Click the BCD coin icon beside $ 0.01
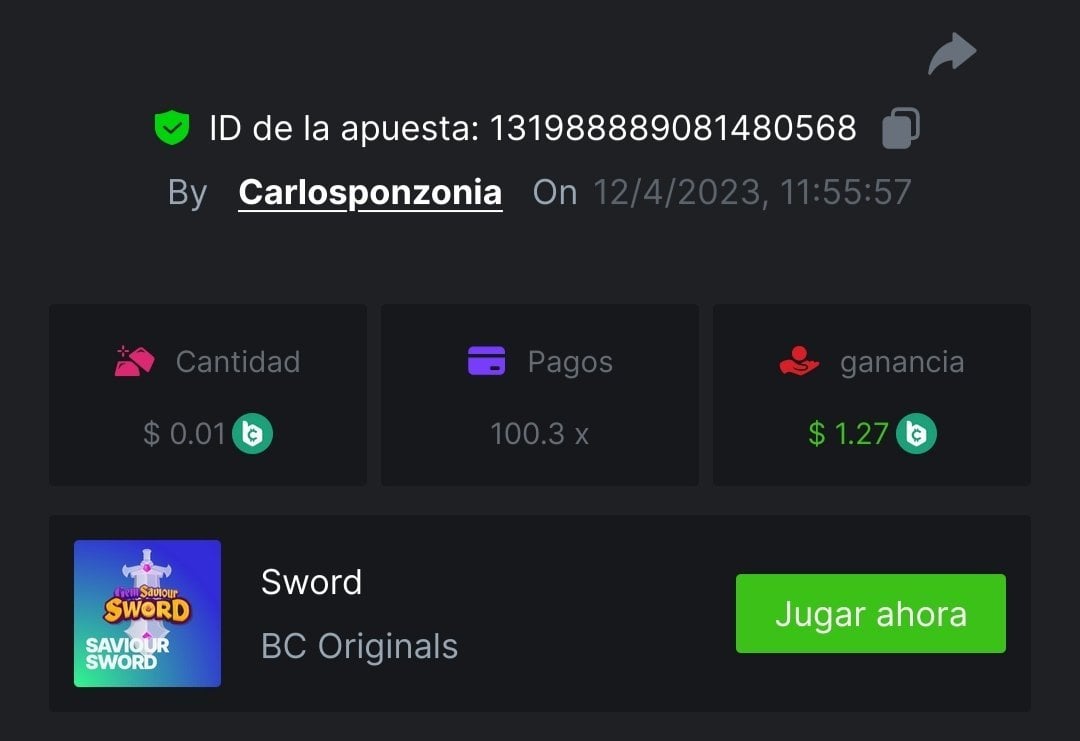 coord(252,434)
